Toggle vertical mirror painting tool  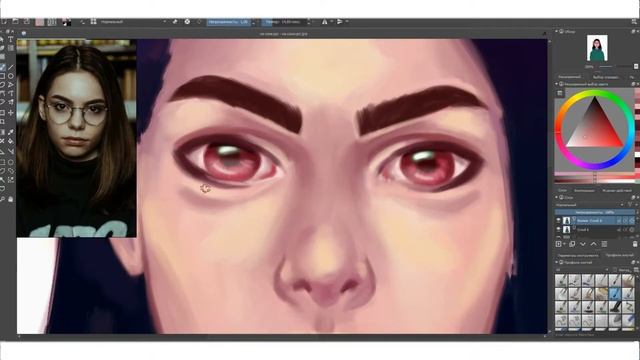coord(340,22)
